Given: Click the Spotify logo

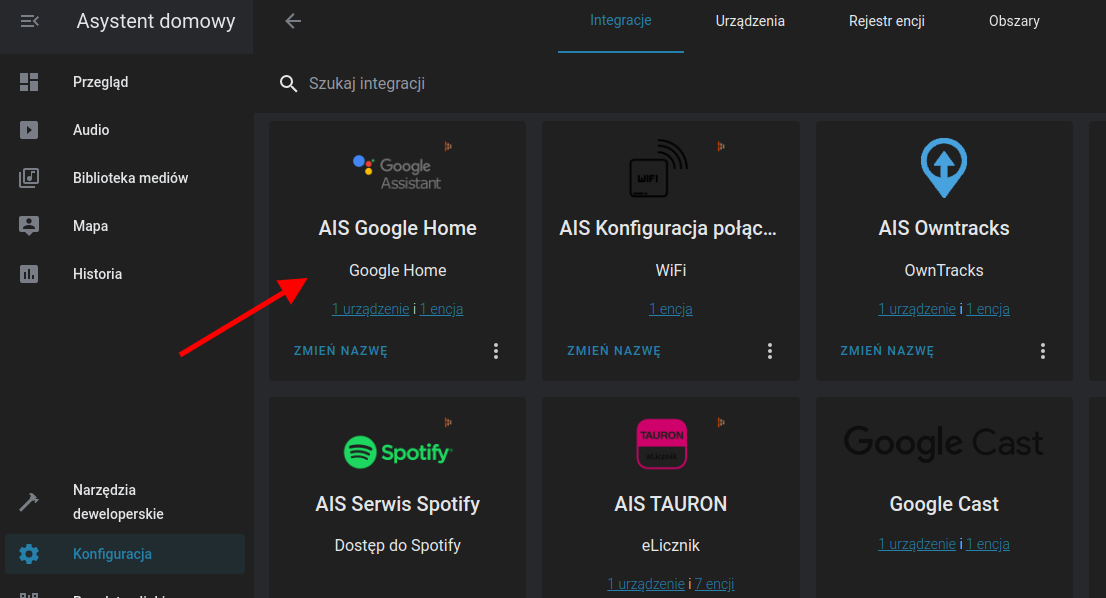Looking at the screenshot, I should (x=398, y=452).
